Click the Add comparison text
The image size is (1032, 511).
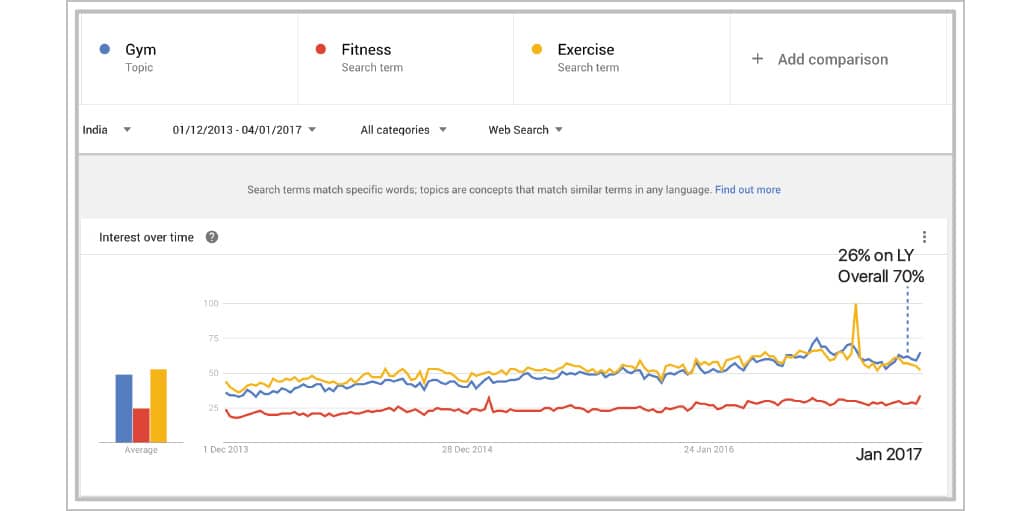coord(832,59)
